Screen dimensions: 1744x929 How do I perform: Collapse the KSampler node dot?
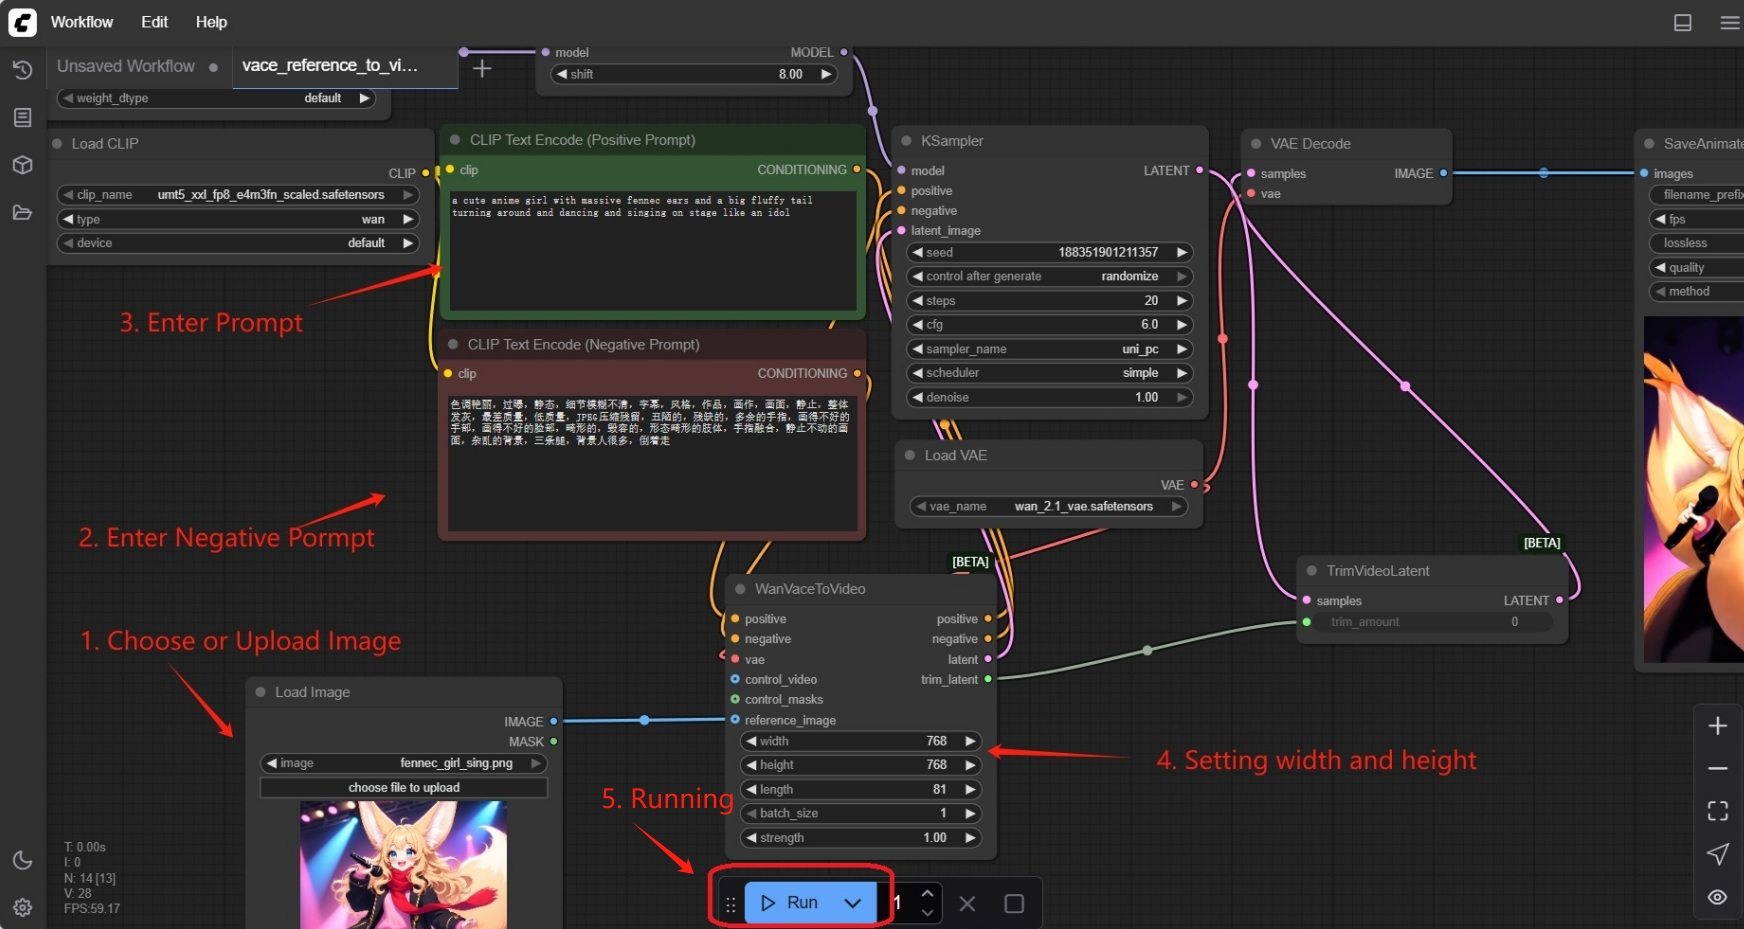907,141
